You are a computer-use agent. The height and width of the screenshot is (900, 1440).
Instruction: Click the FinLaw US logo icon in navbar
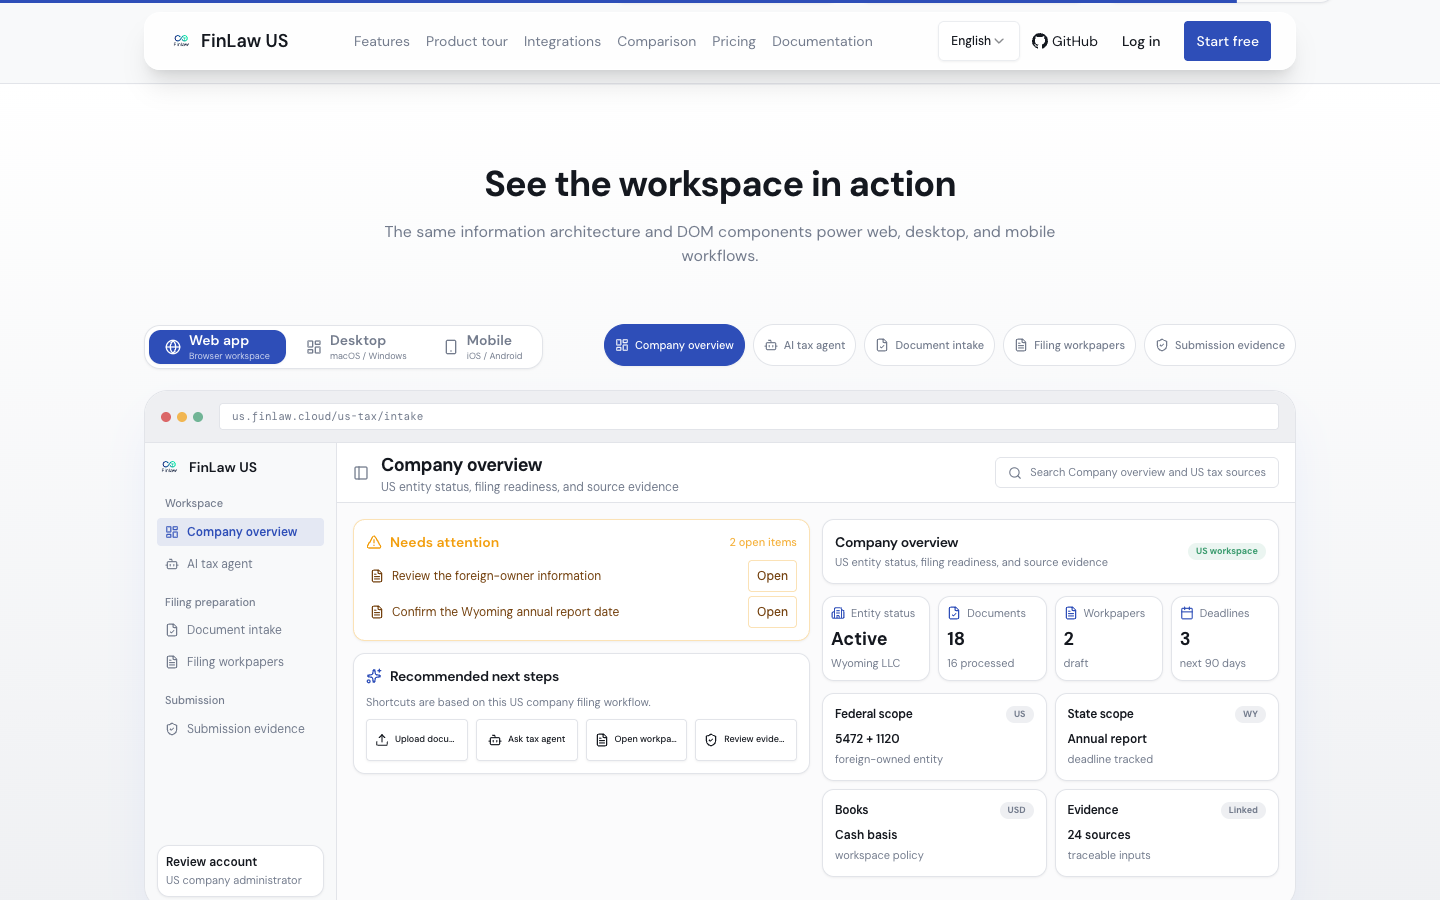pos(181,41)
